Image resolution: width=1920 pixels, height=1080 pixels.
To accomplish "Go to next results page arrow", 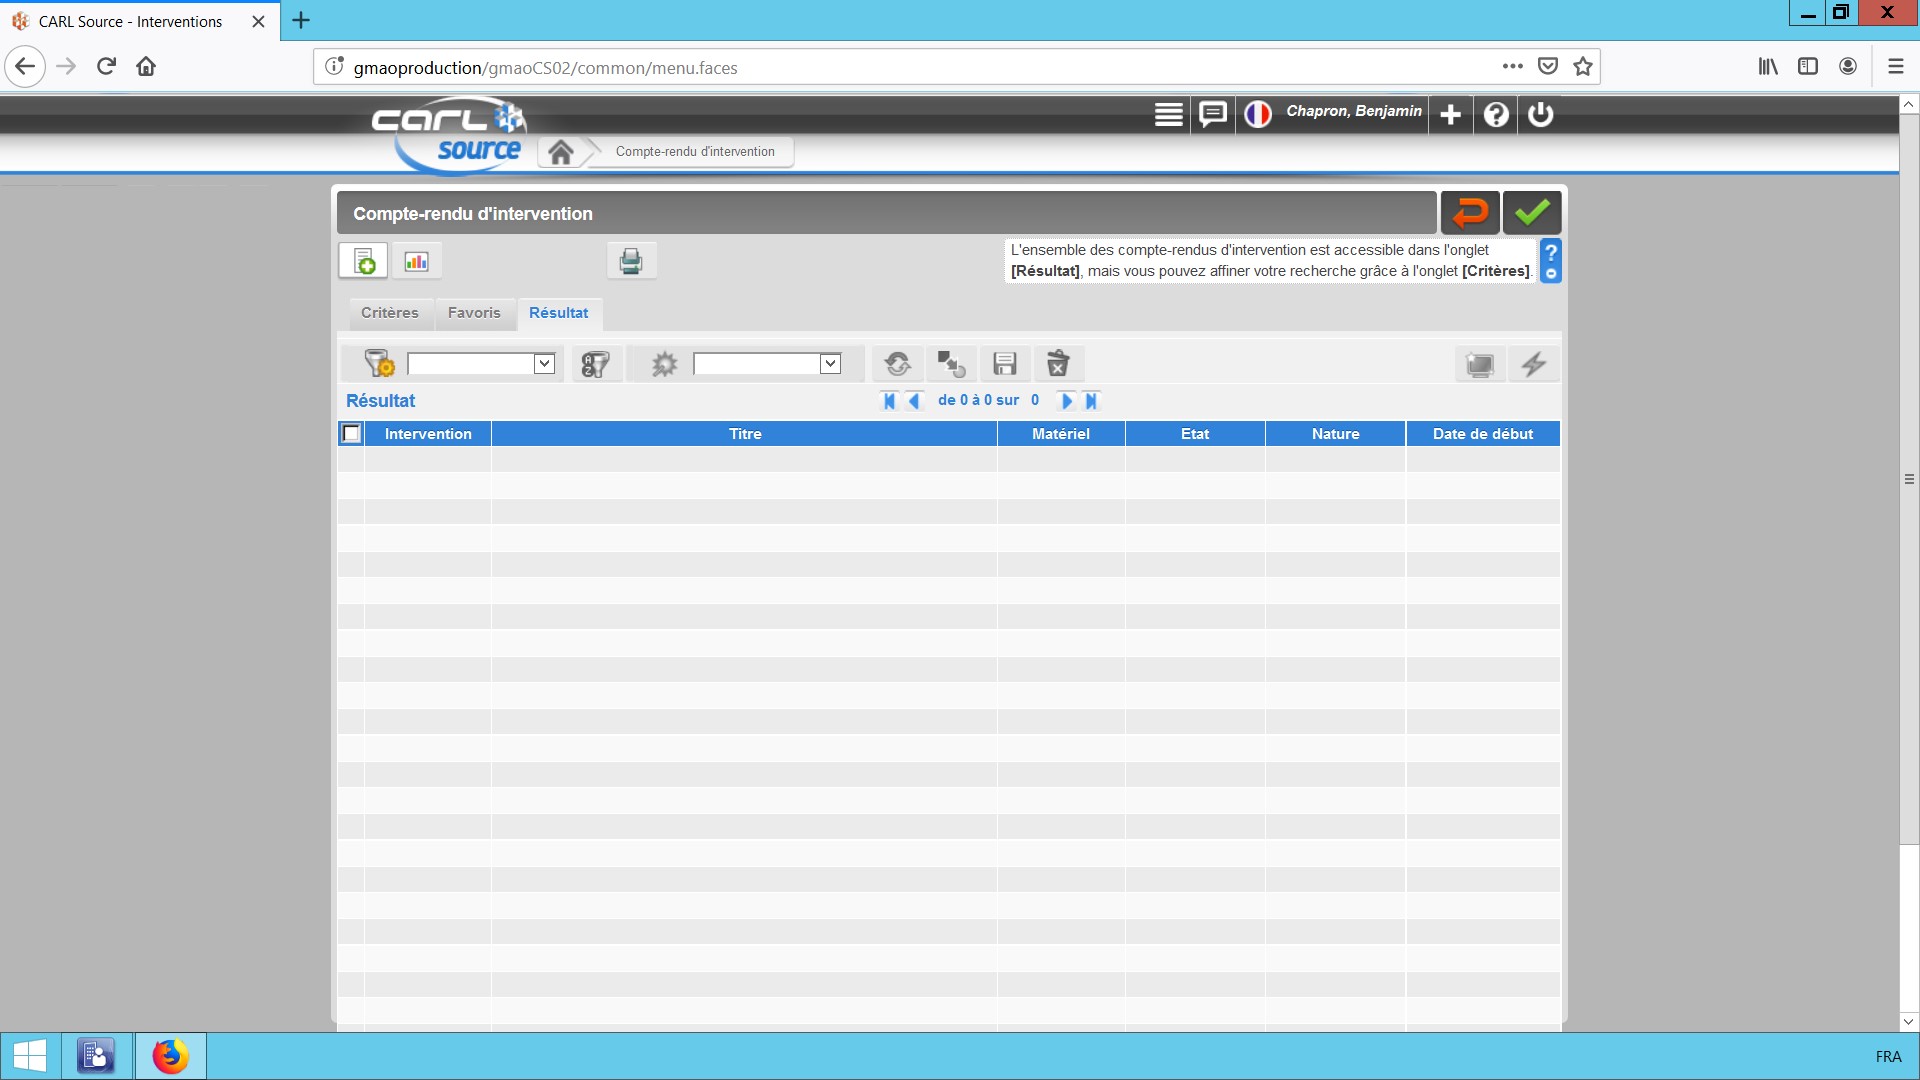I will pos(1066,401).
